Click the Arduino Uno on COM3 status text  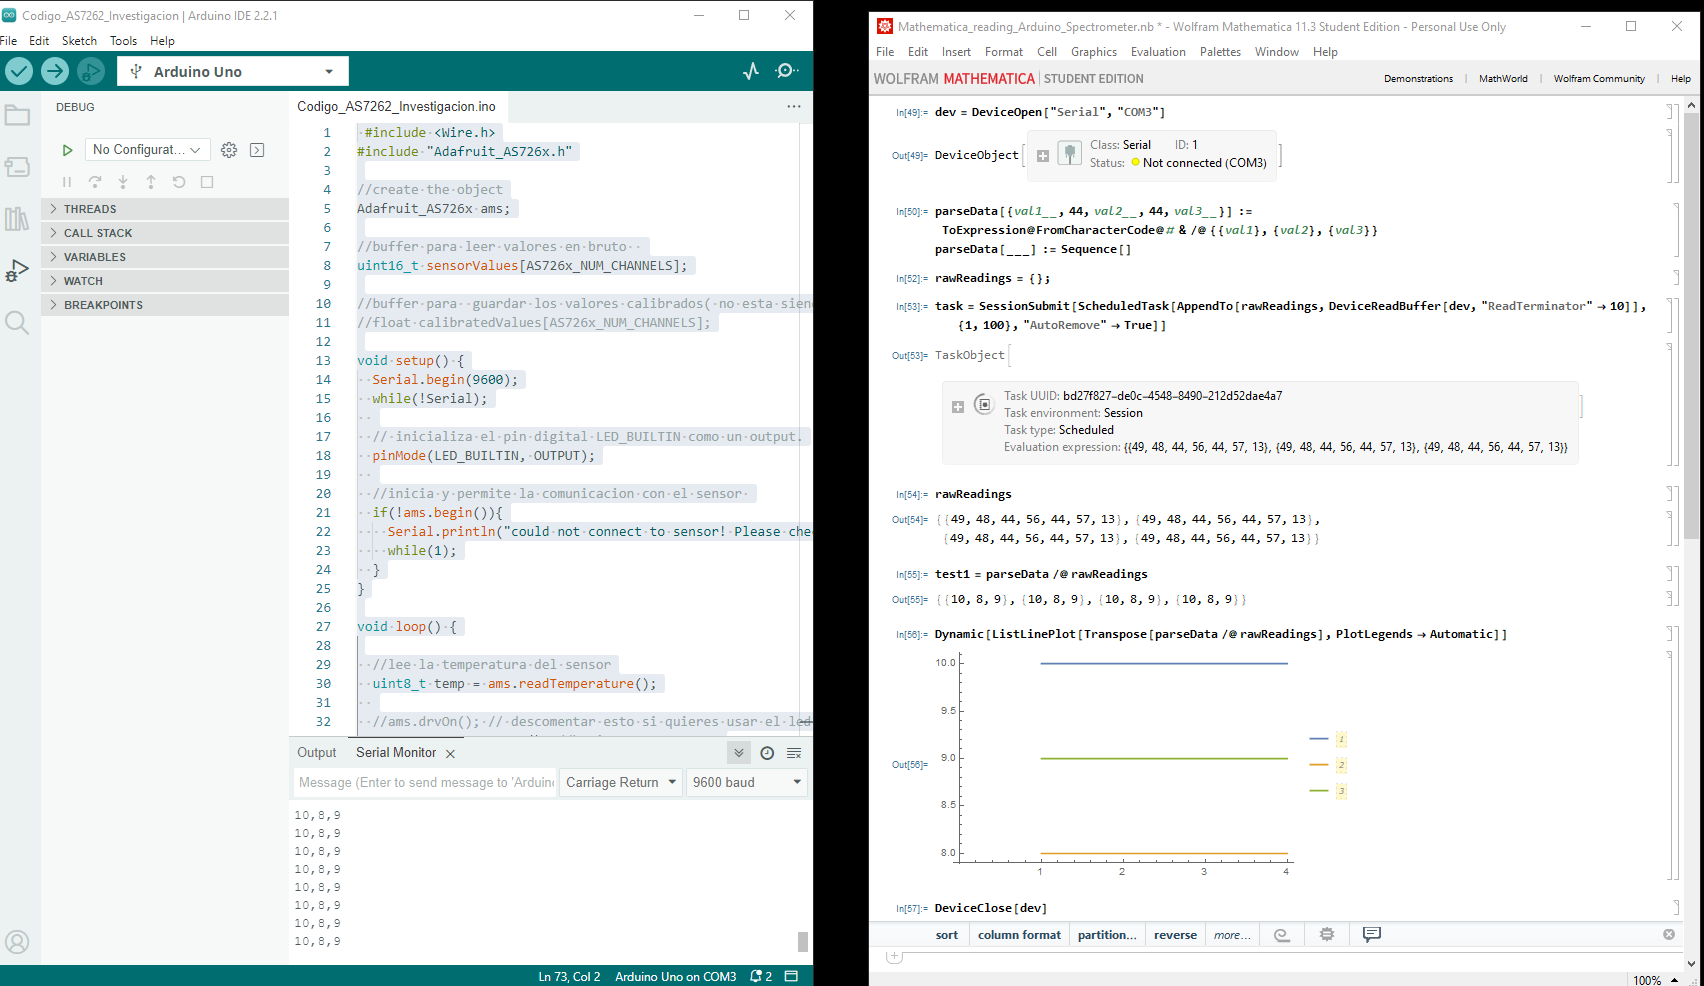676,976
